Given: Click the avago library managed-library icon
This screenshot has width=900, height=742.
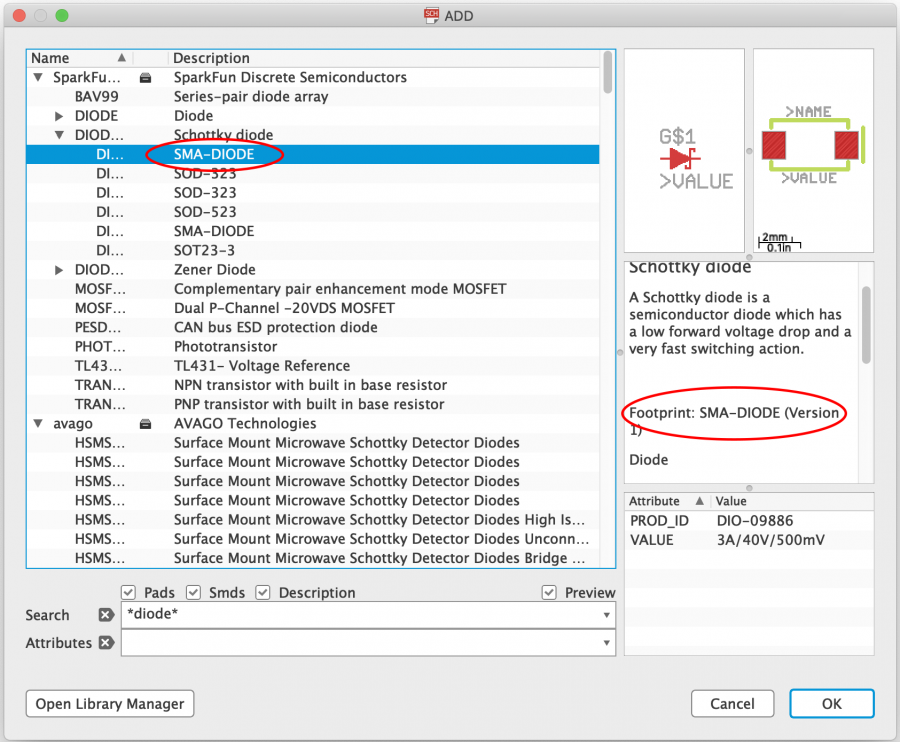Looking at the screenshot, I should point(146,424).
